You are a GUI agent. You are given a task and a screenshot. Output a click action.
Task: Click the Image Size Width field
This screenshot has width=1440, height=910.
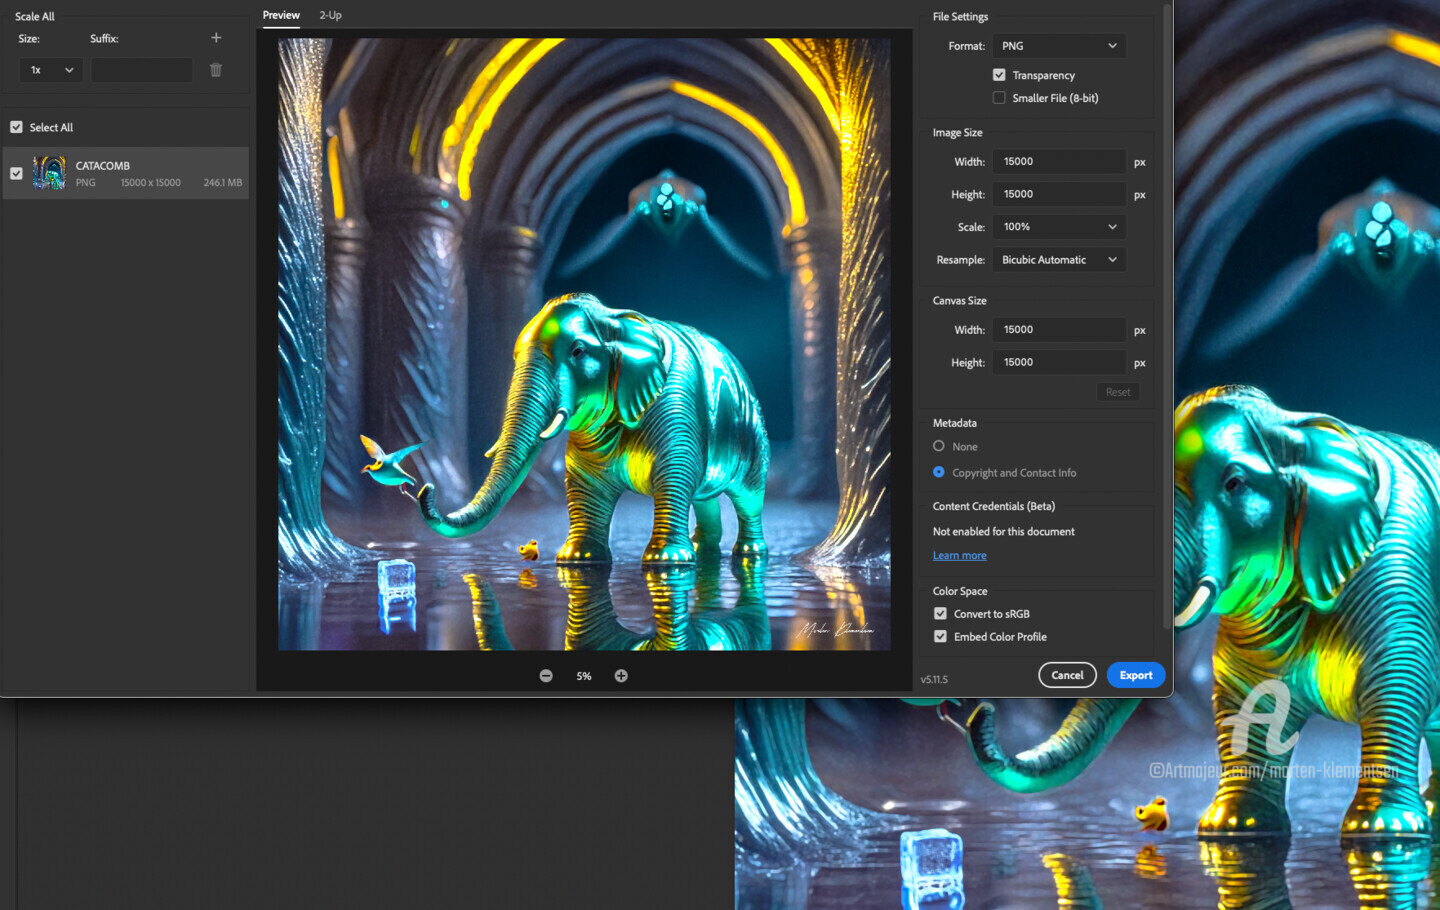tap(1059, 162)
